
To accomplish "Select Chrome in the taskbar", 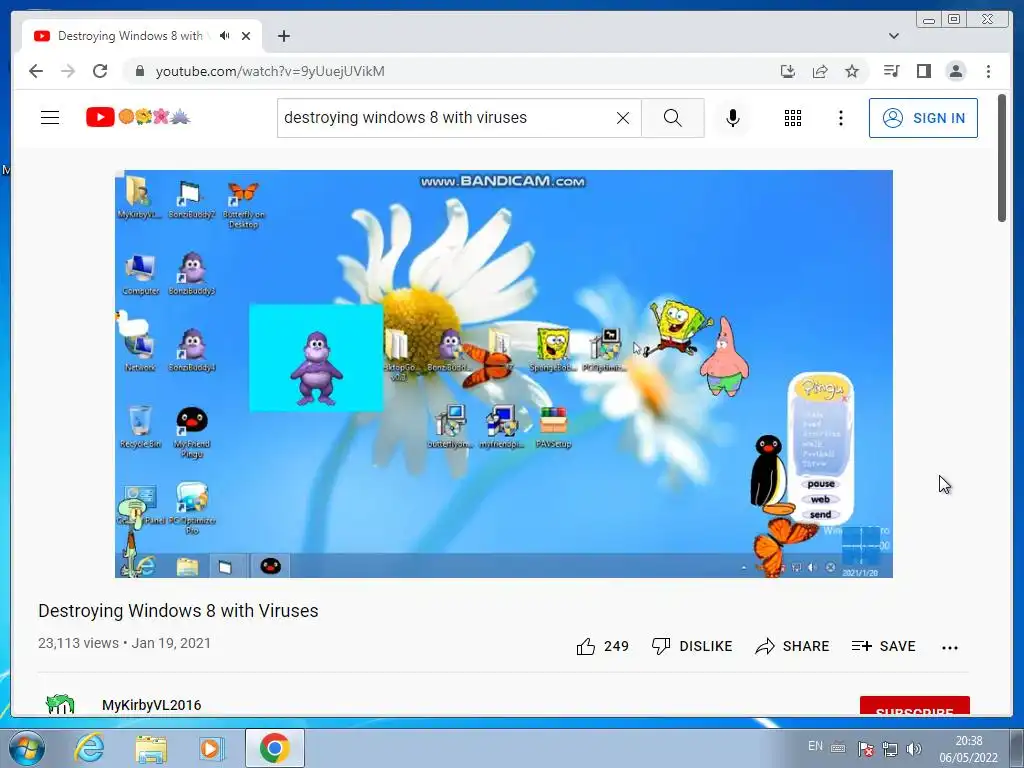I will (275, 748).
